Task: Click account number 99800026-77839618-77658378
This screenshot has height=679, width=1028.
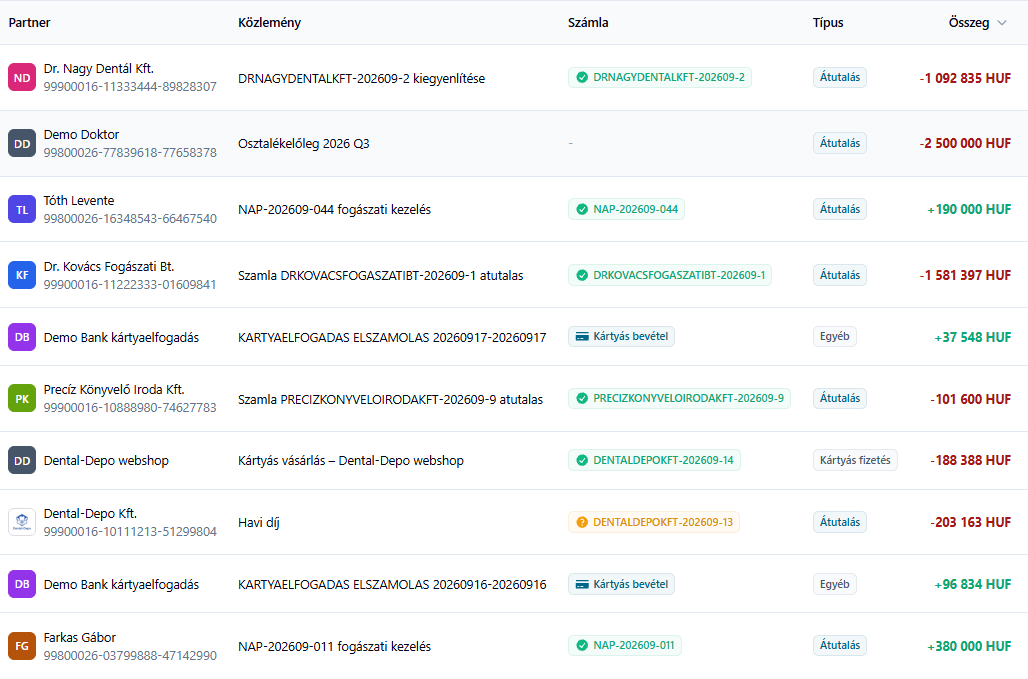Action: coord(130,153)
